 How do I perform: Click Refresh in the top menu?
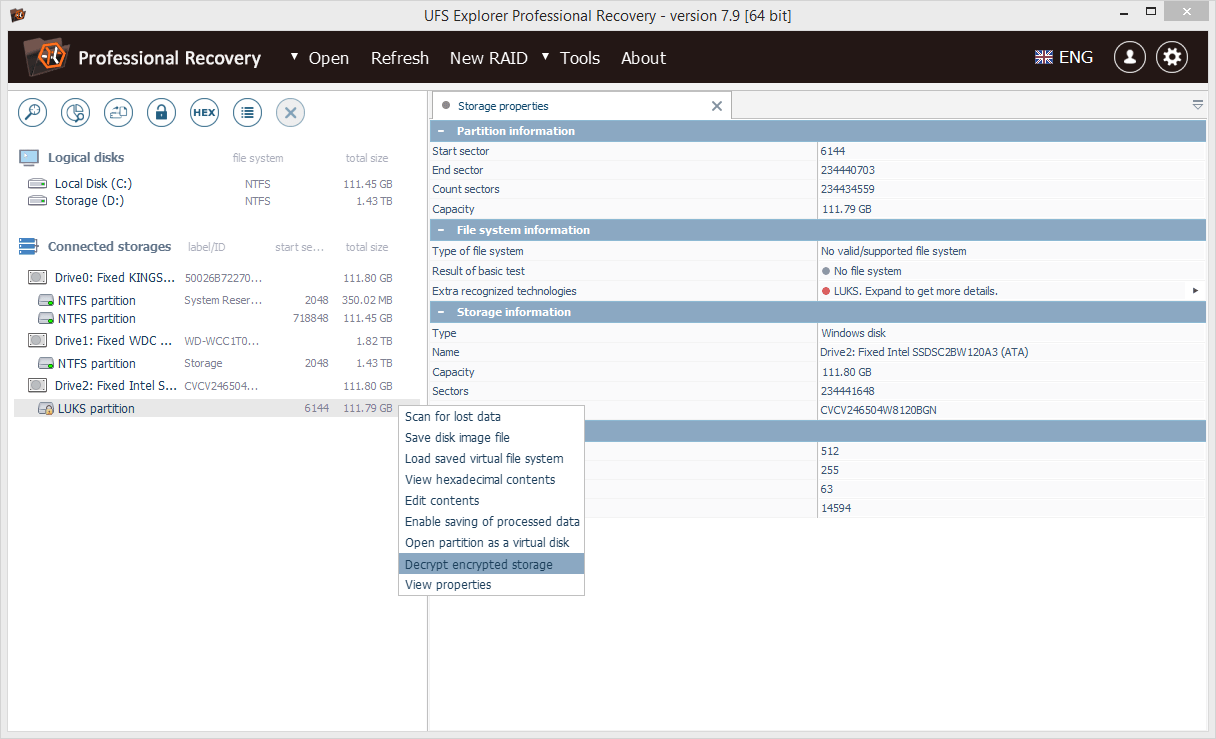(400, 58)
